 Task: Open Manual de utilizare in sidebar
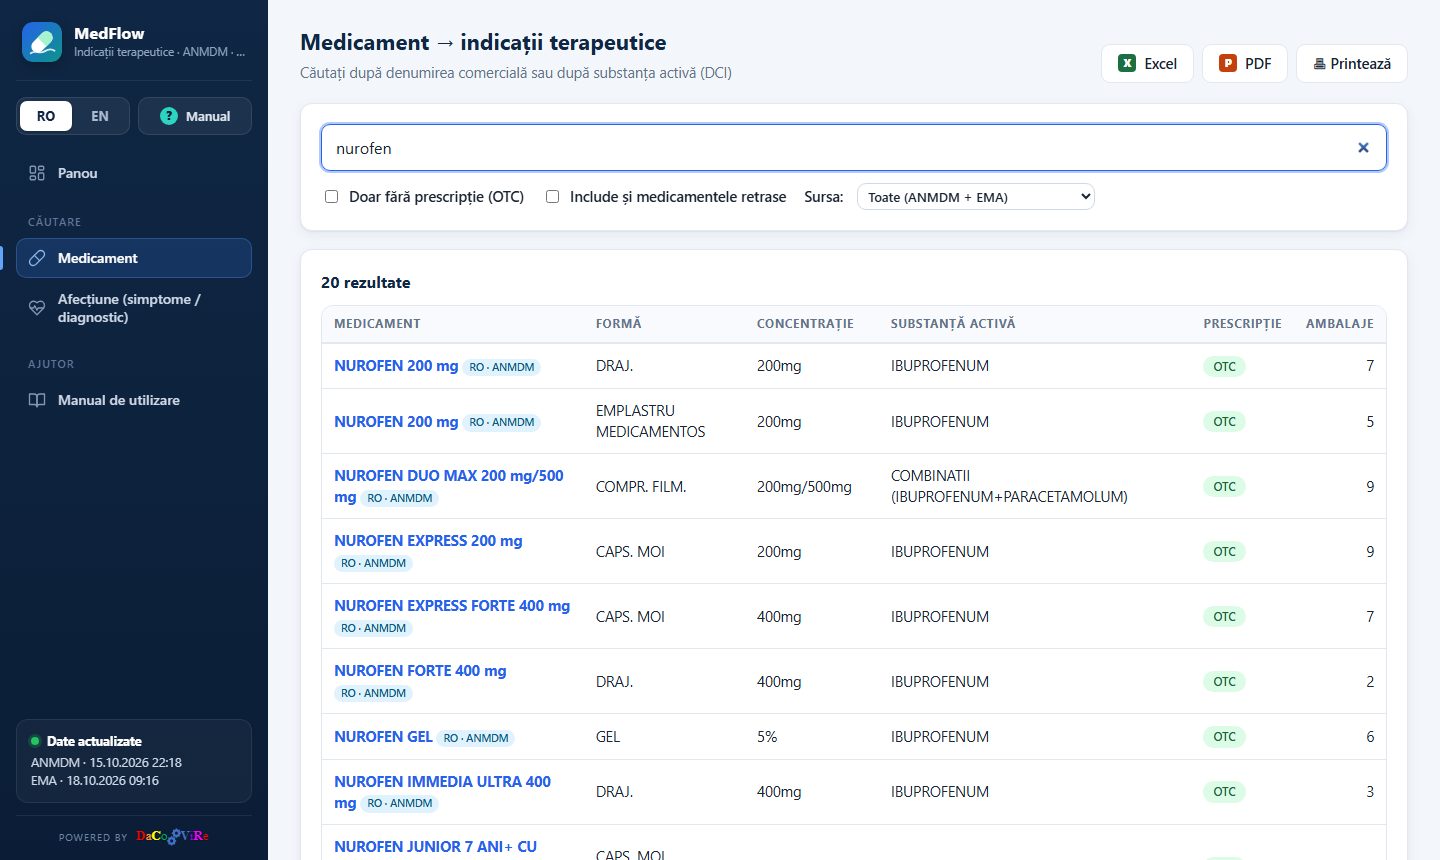[134, 400]
